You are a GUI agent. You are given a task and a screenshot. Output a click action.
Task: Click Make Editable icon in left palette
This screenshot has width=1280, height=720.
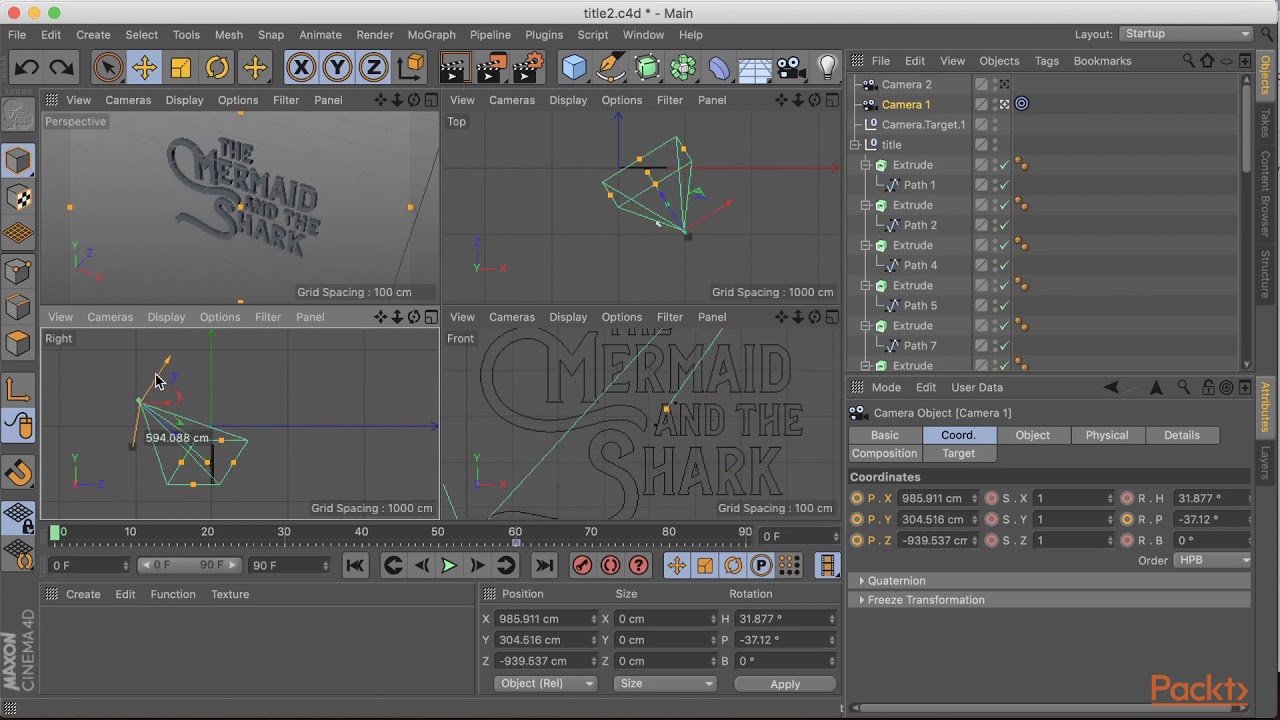18,116
